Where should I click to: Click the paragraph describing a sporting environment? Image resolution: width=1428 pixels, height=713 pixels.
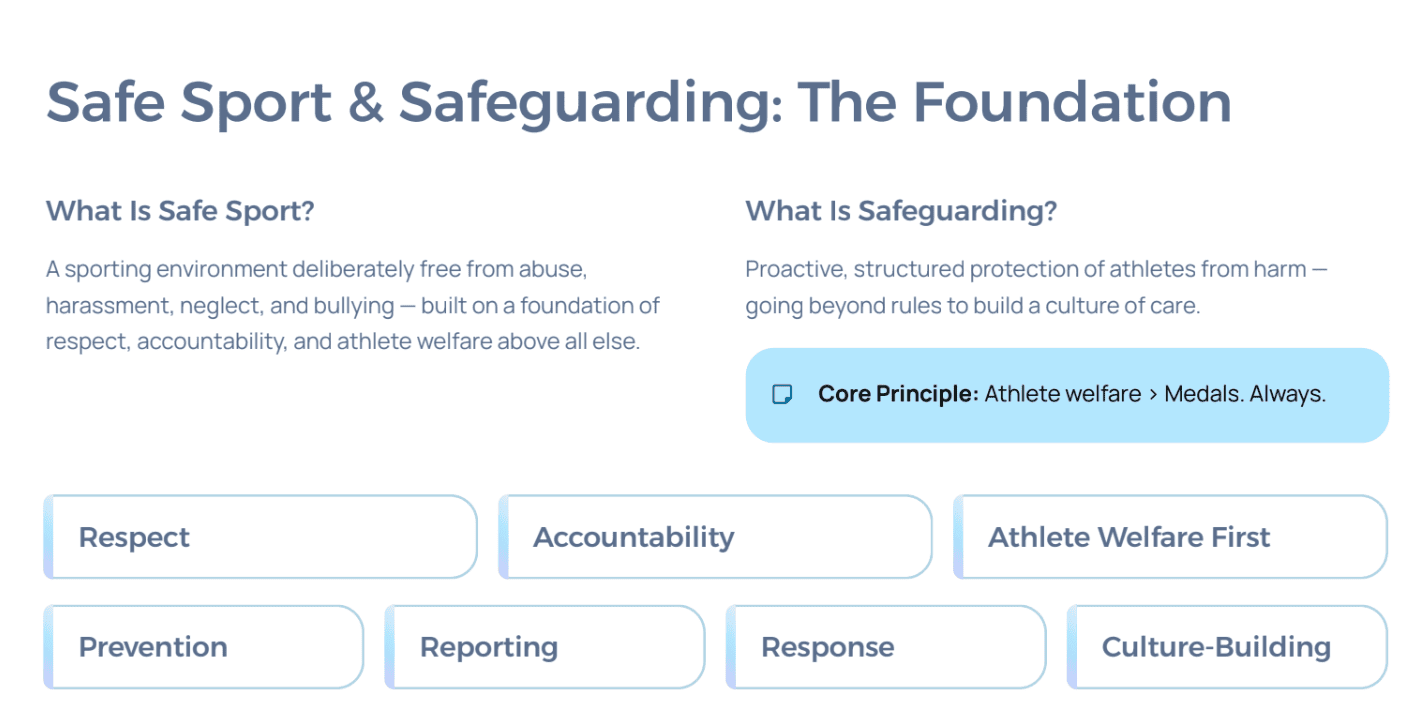(353, 305)
